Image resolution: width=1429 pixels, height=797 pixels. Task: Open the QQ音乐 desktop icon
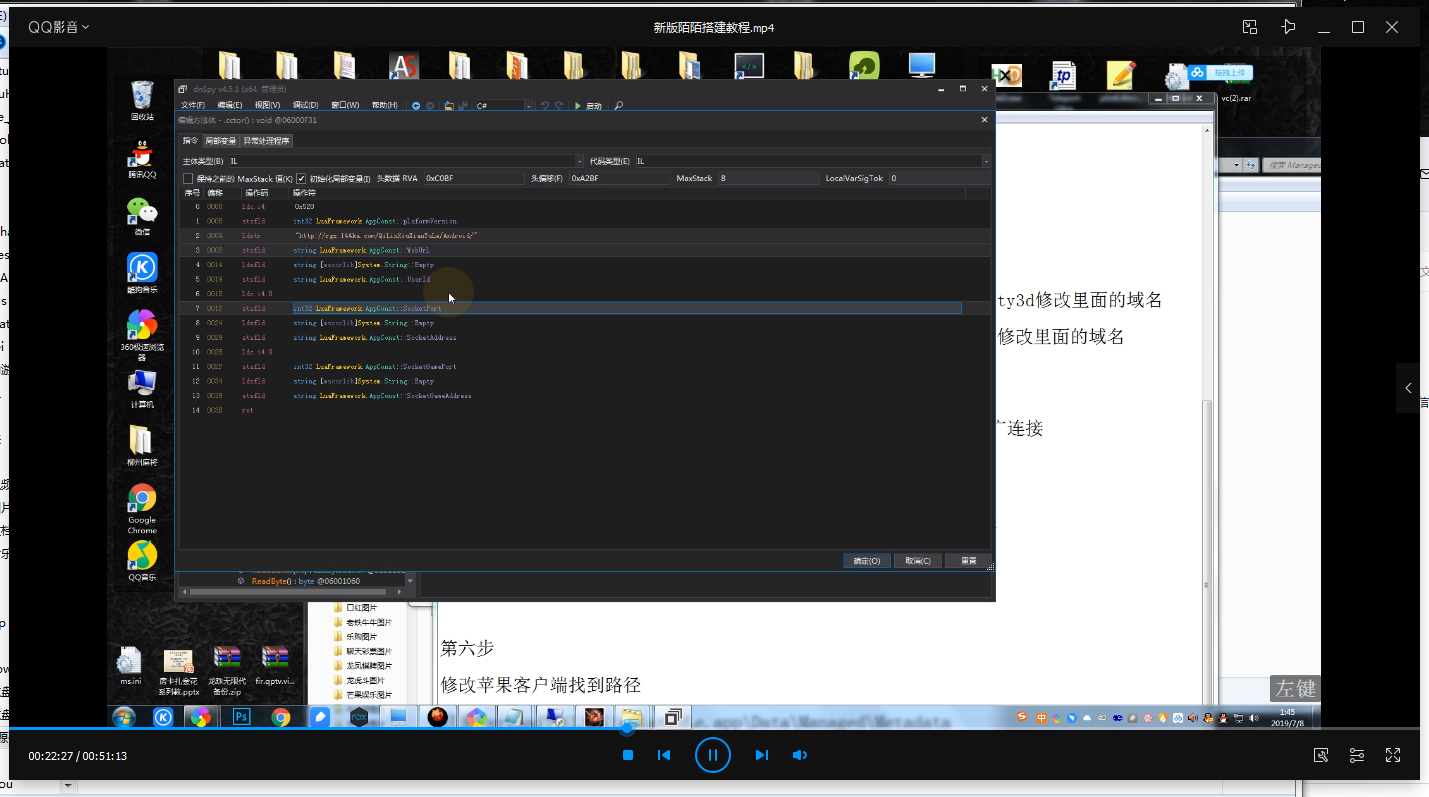(142, 562)
